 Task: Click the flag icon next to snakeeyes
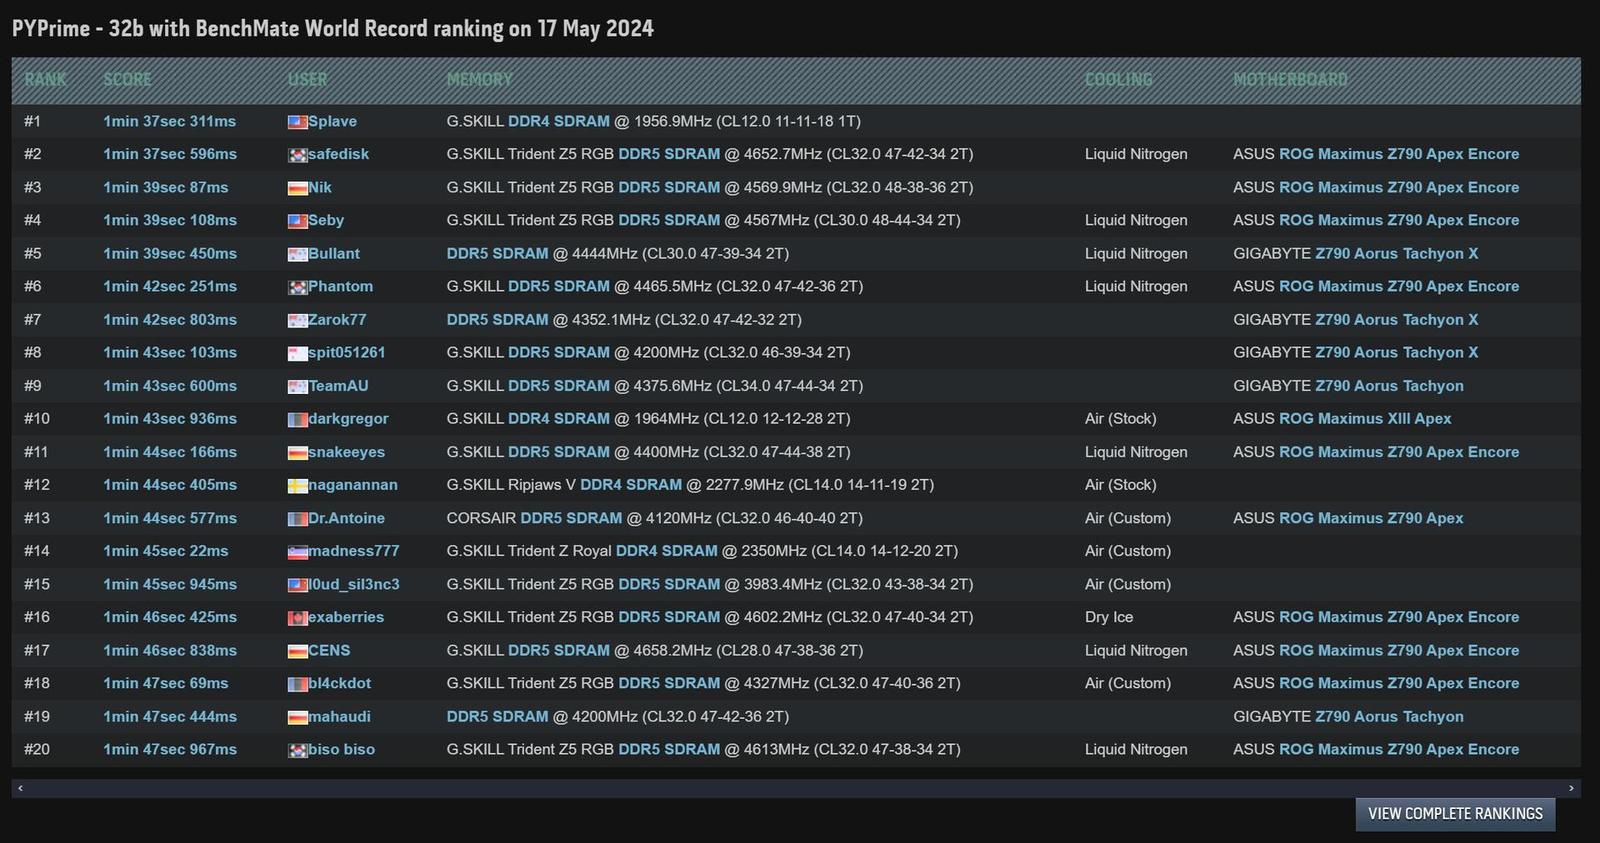click(297, 452)
